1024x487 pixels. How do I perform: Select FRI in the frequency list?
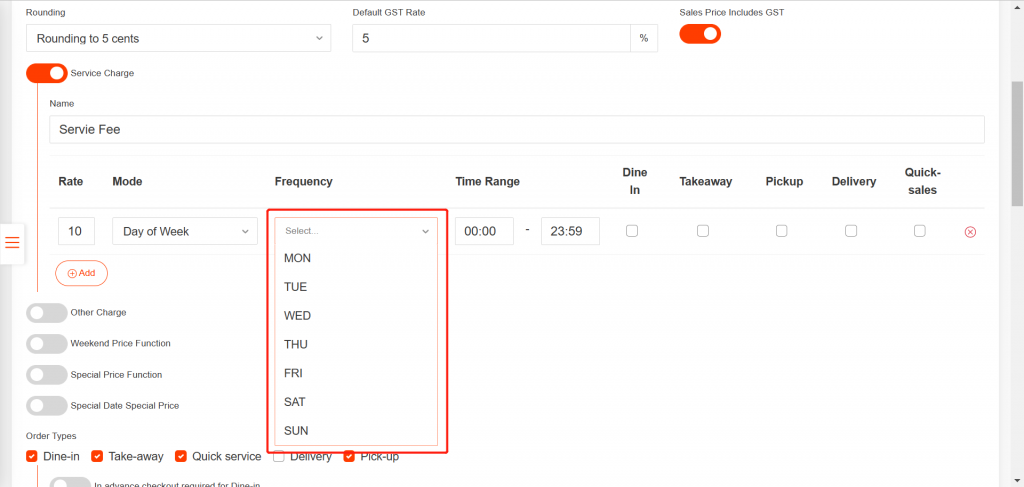point(293,373)
